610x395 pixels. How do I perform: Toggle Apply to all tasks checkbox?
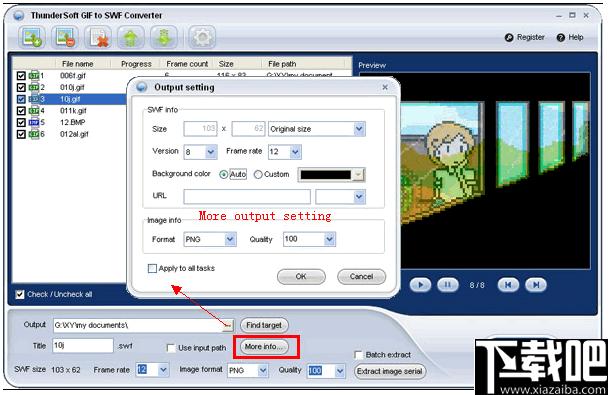[x=152, y=269]
